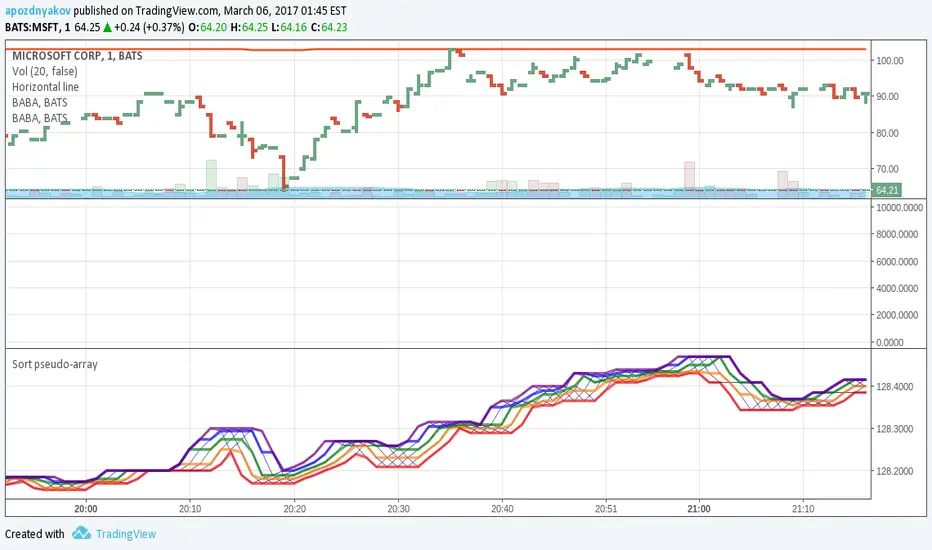The width and height of the screenshot is (932, 550).
Task: Click the 21:10 time axis marker
Action: pos(803,509)
